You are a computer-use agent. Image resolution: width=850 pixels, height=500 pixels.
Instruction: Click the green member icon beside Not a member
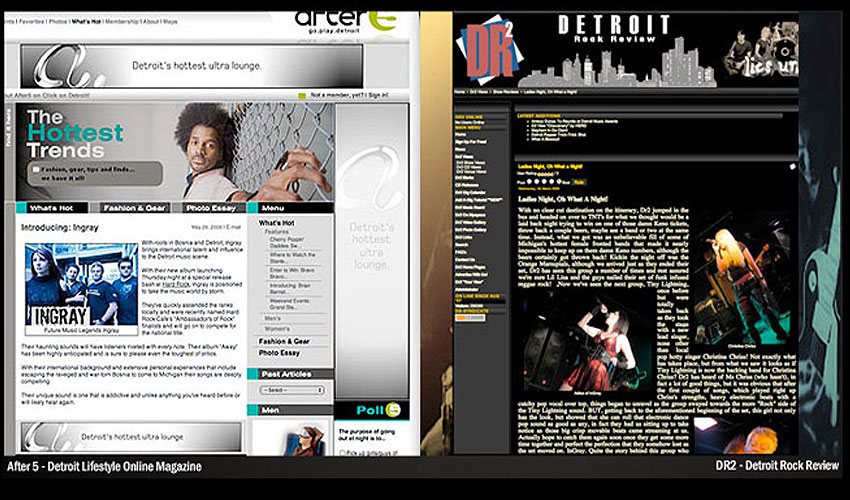pos(302,95)
